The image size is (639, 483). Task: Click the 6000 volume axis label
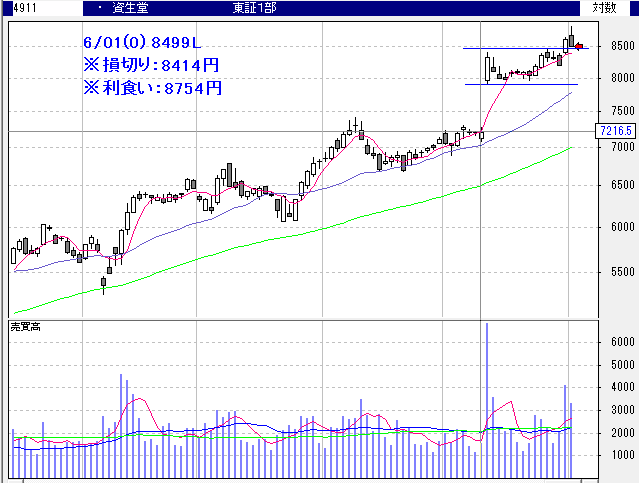click(622, 342)
